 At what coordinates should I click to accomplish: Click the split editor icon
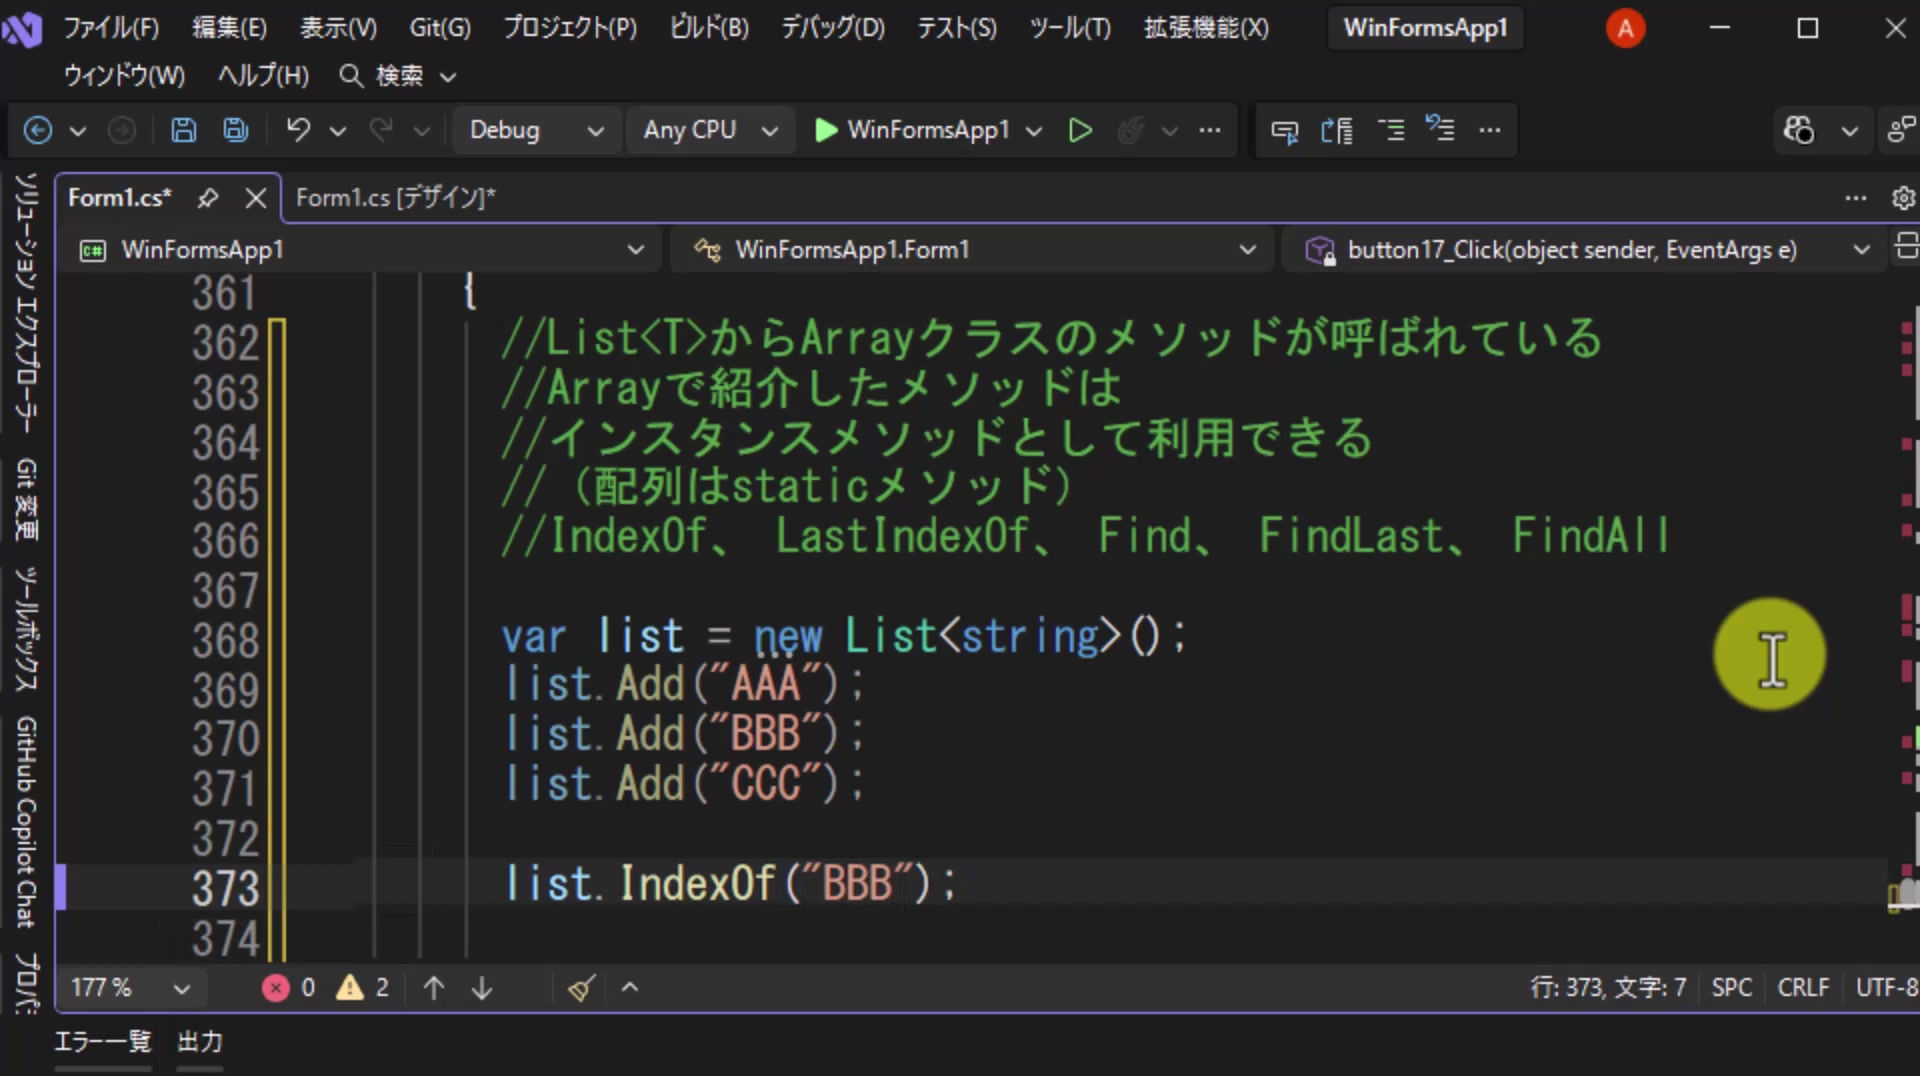(1906, 246)
